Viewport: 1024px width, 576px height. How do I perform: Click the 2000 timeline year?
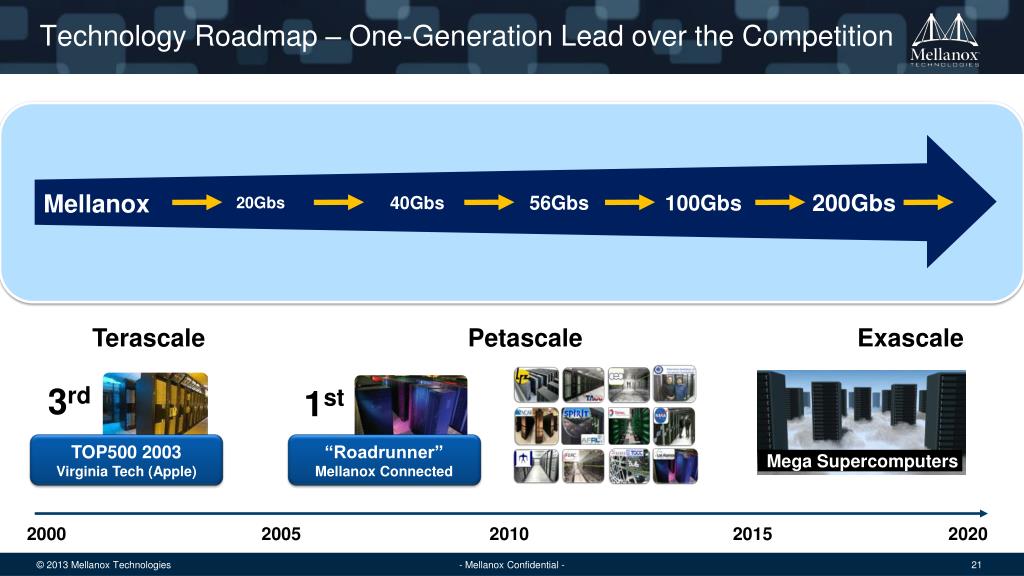click(46, 534)
